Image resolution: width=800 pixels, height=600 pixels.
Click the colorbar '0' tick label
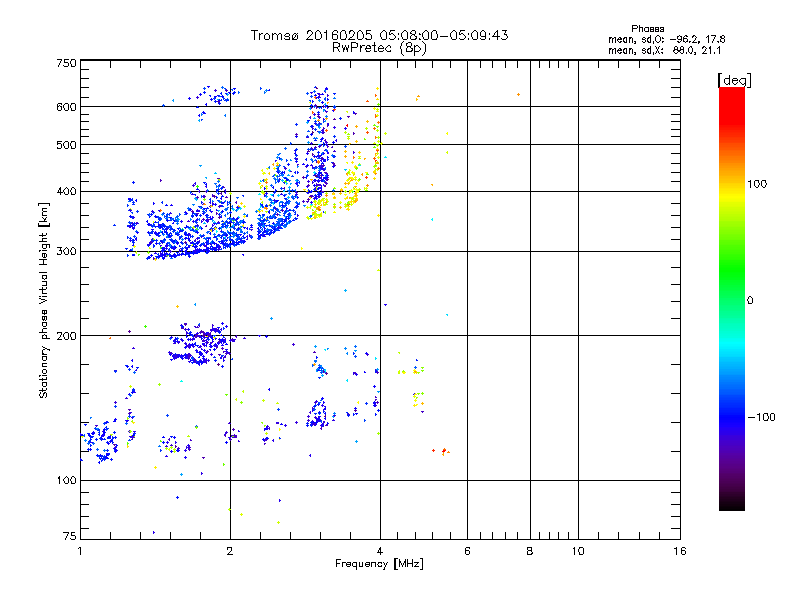750,301
